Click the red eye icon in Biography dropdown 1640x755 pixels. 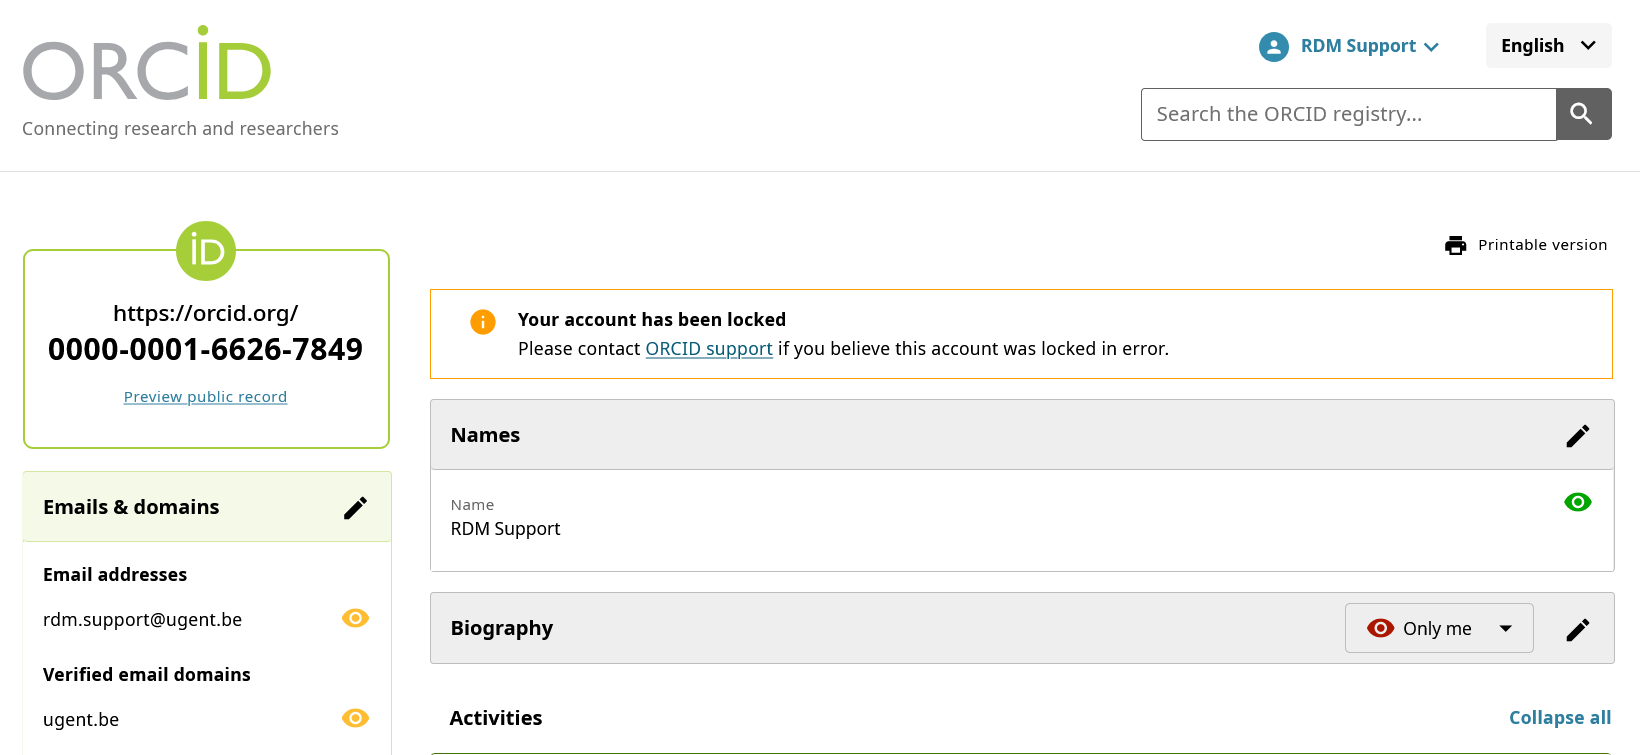coord(1380,628)
